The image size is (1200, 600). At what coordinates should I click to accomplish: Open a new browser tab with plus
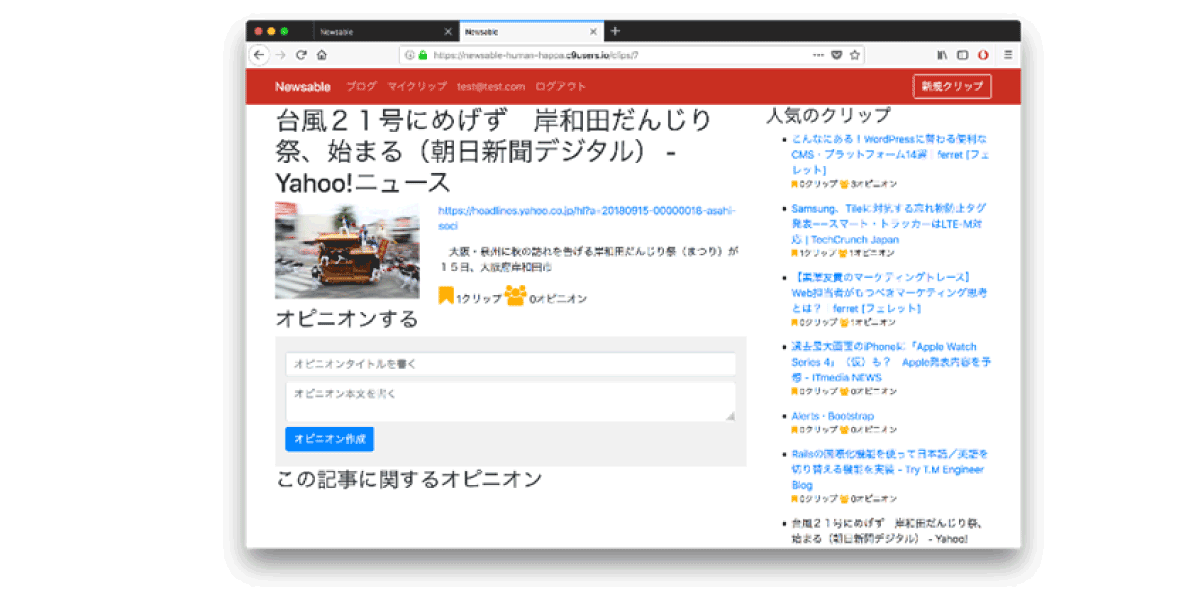click(x=615, y=31)
